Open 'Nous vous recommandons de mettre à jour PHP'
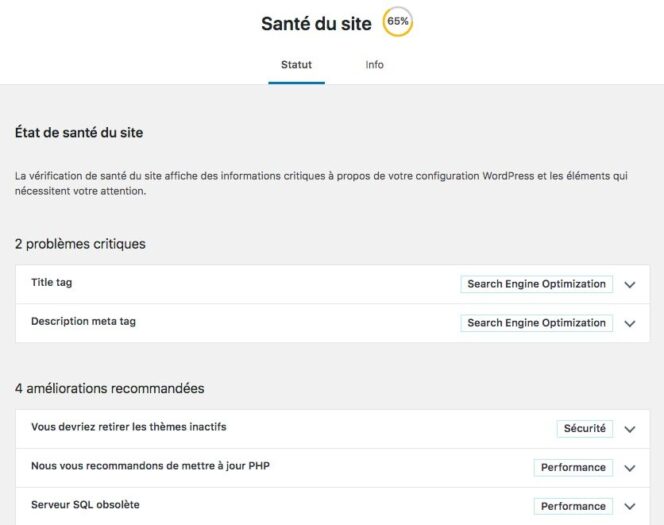Viewport: 664px width, 525px height. [x=150, y=466]
